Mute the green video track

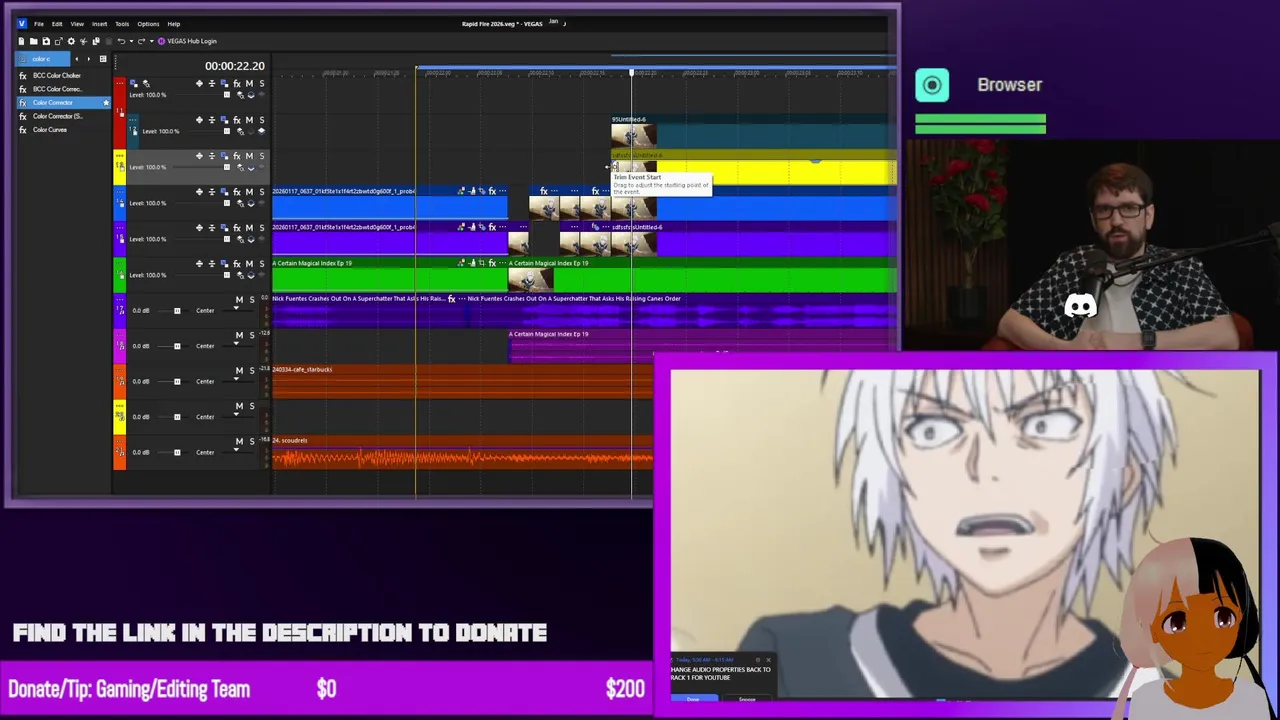(249, 264)
